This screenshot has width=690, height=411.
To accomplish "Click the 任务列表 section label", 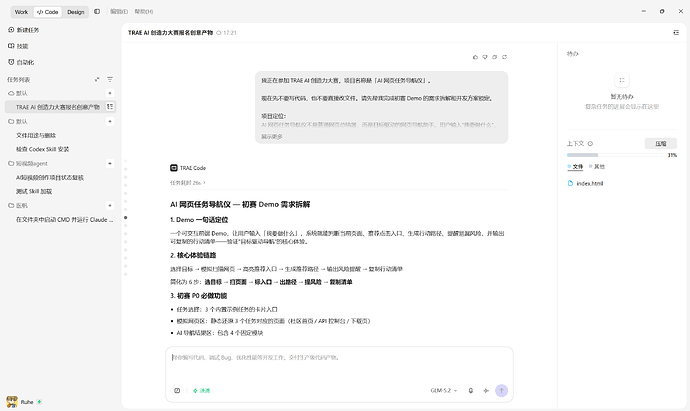I will click(18, 80).
